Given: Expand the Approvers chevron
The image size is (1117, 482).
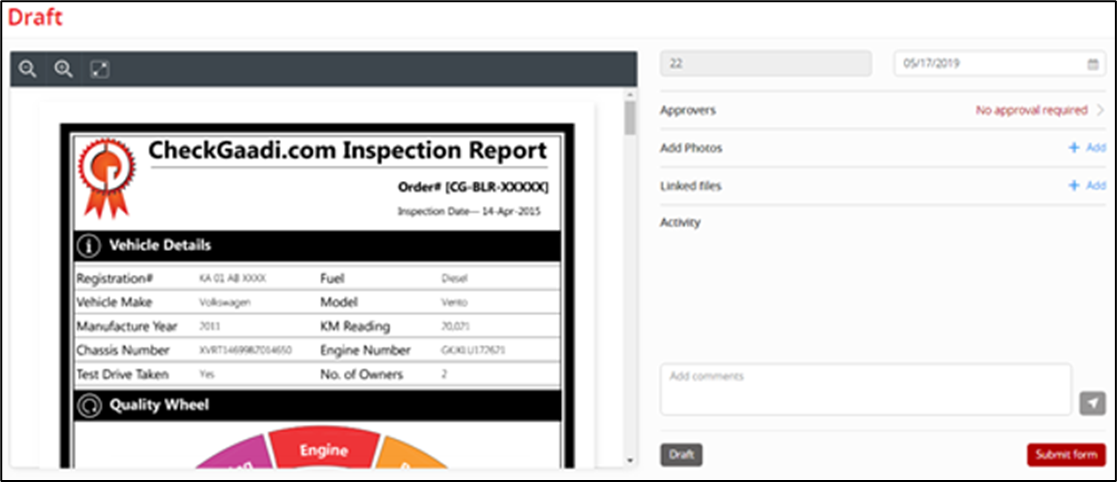Looking at the screenshot, I should 1100,110.
